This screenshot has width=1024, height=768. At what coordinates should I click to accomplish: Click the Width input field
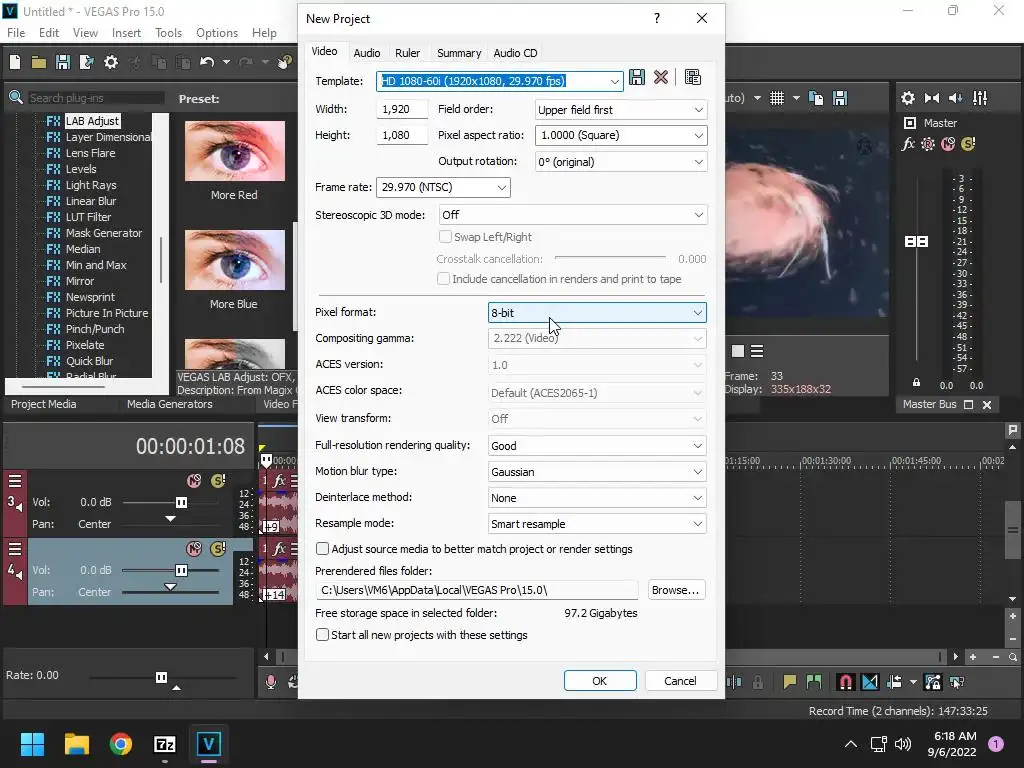click(x=402, y=109)
